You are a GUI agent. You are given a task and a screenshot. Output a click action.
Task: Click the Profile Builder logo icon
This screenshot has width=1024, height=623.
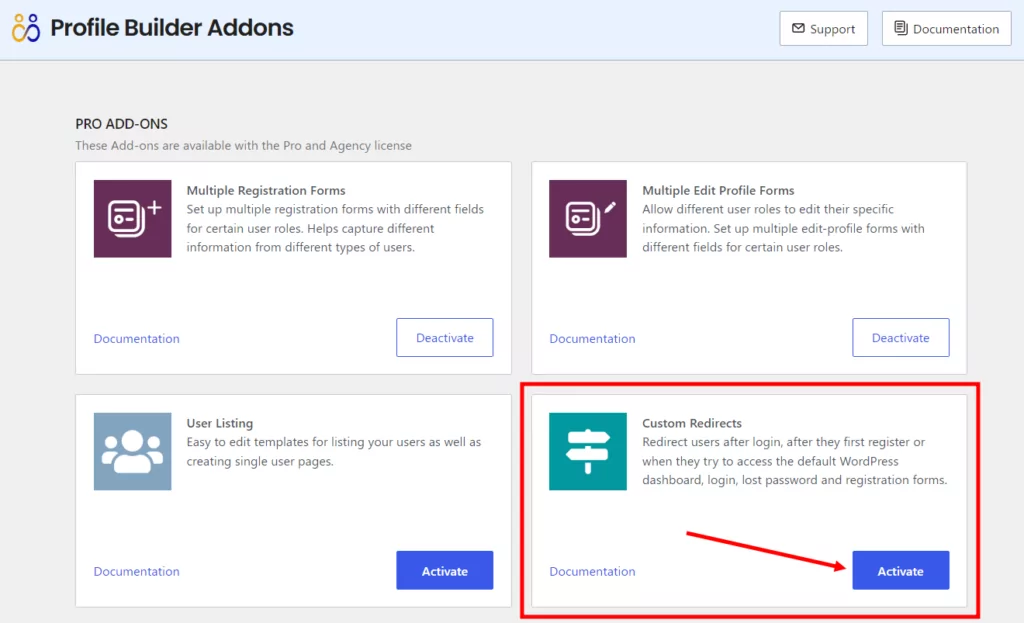coord(26,28)
